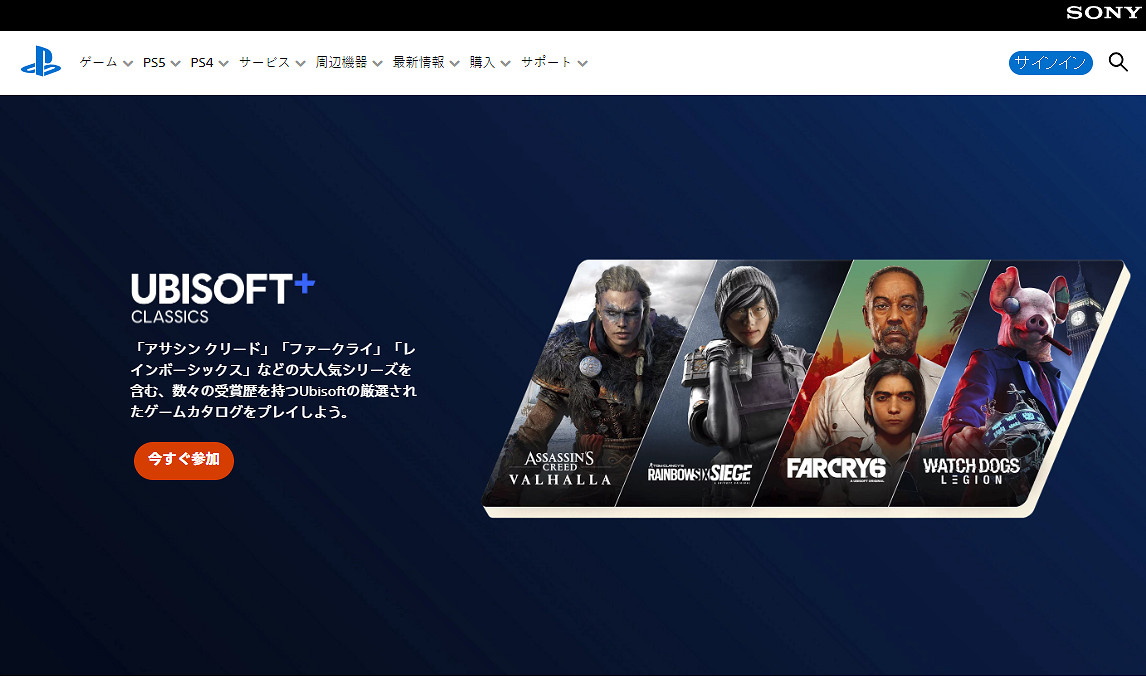Expand the 最新情報 dropdown chevron
Viewport: 1146px width, 677px height.
[x=454, y=62]
